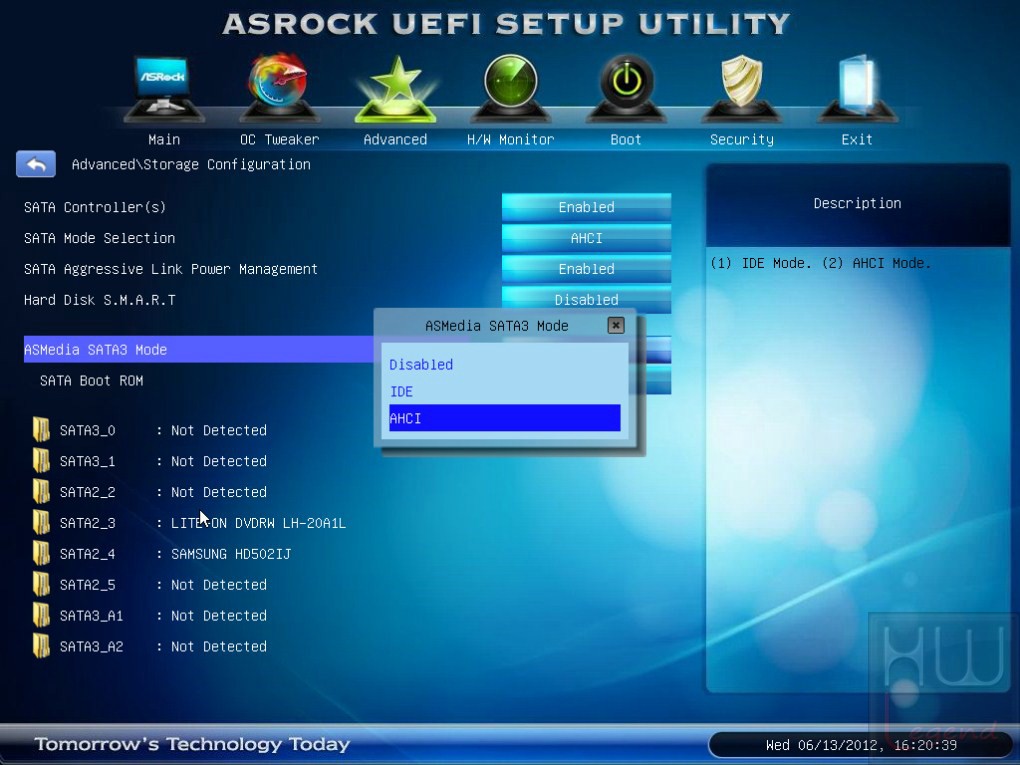Open SATA2_2 Not Detected entry
This screenshot has width=1020, height=765.
(219, 492)
